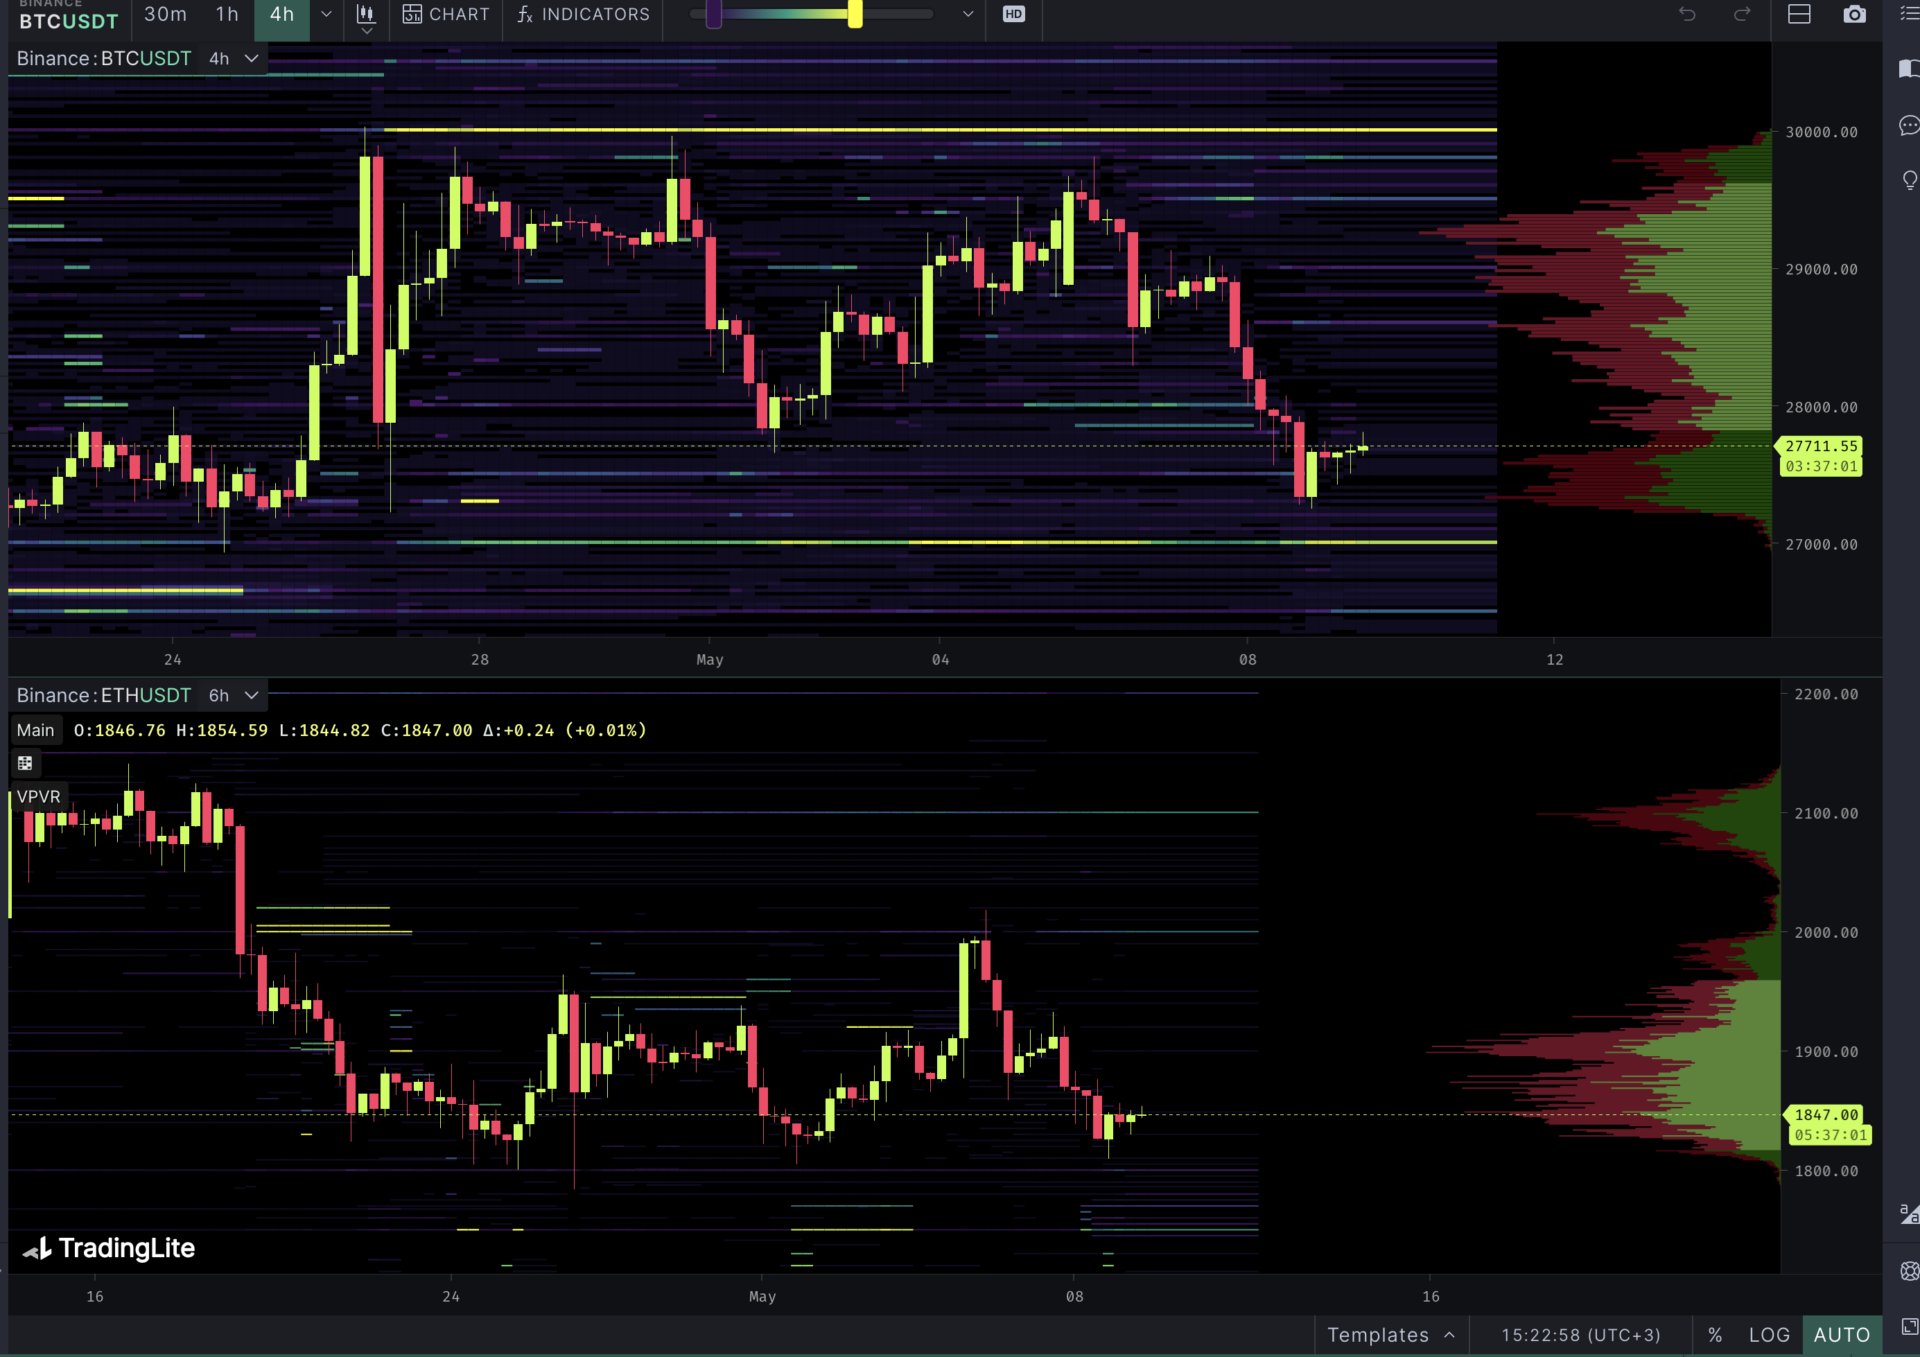Open the timeframe dropdown arrow next to 4h
The width and height of the screenshot is (1920, 1357).
(x=326, y=15)
